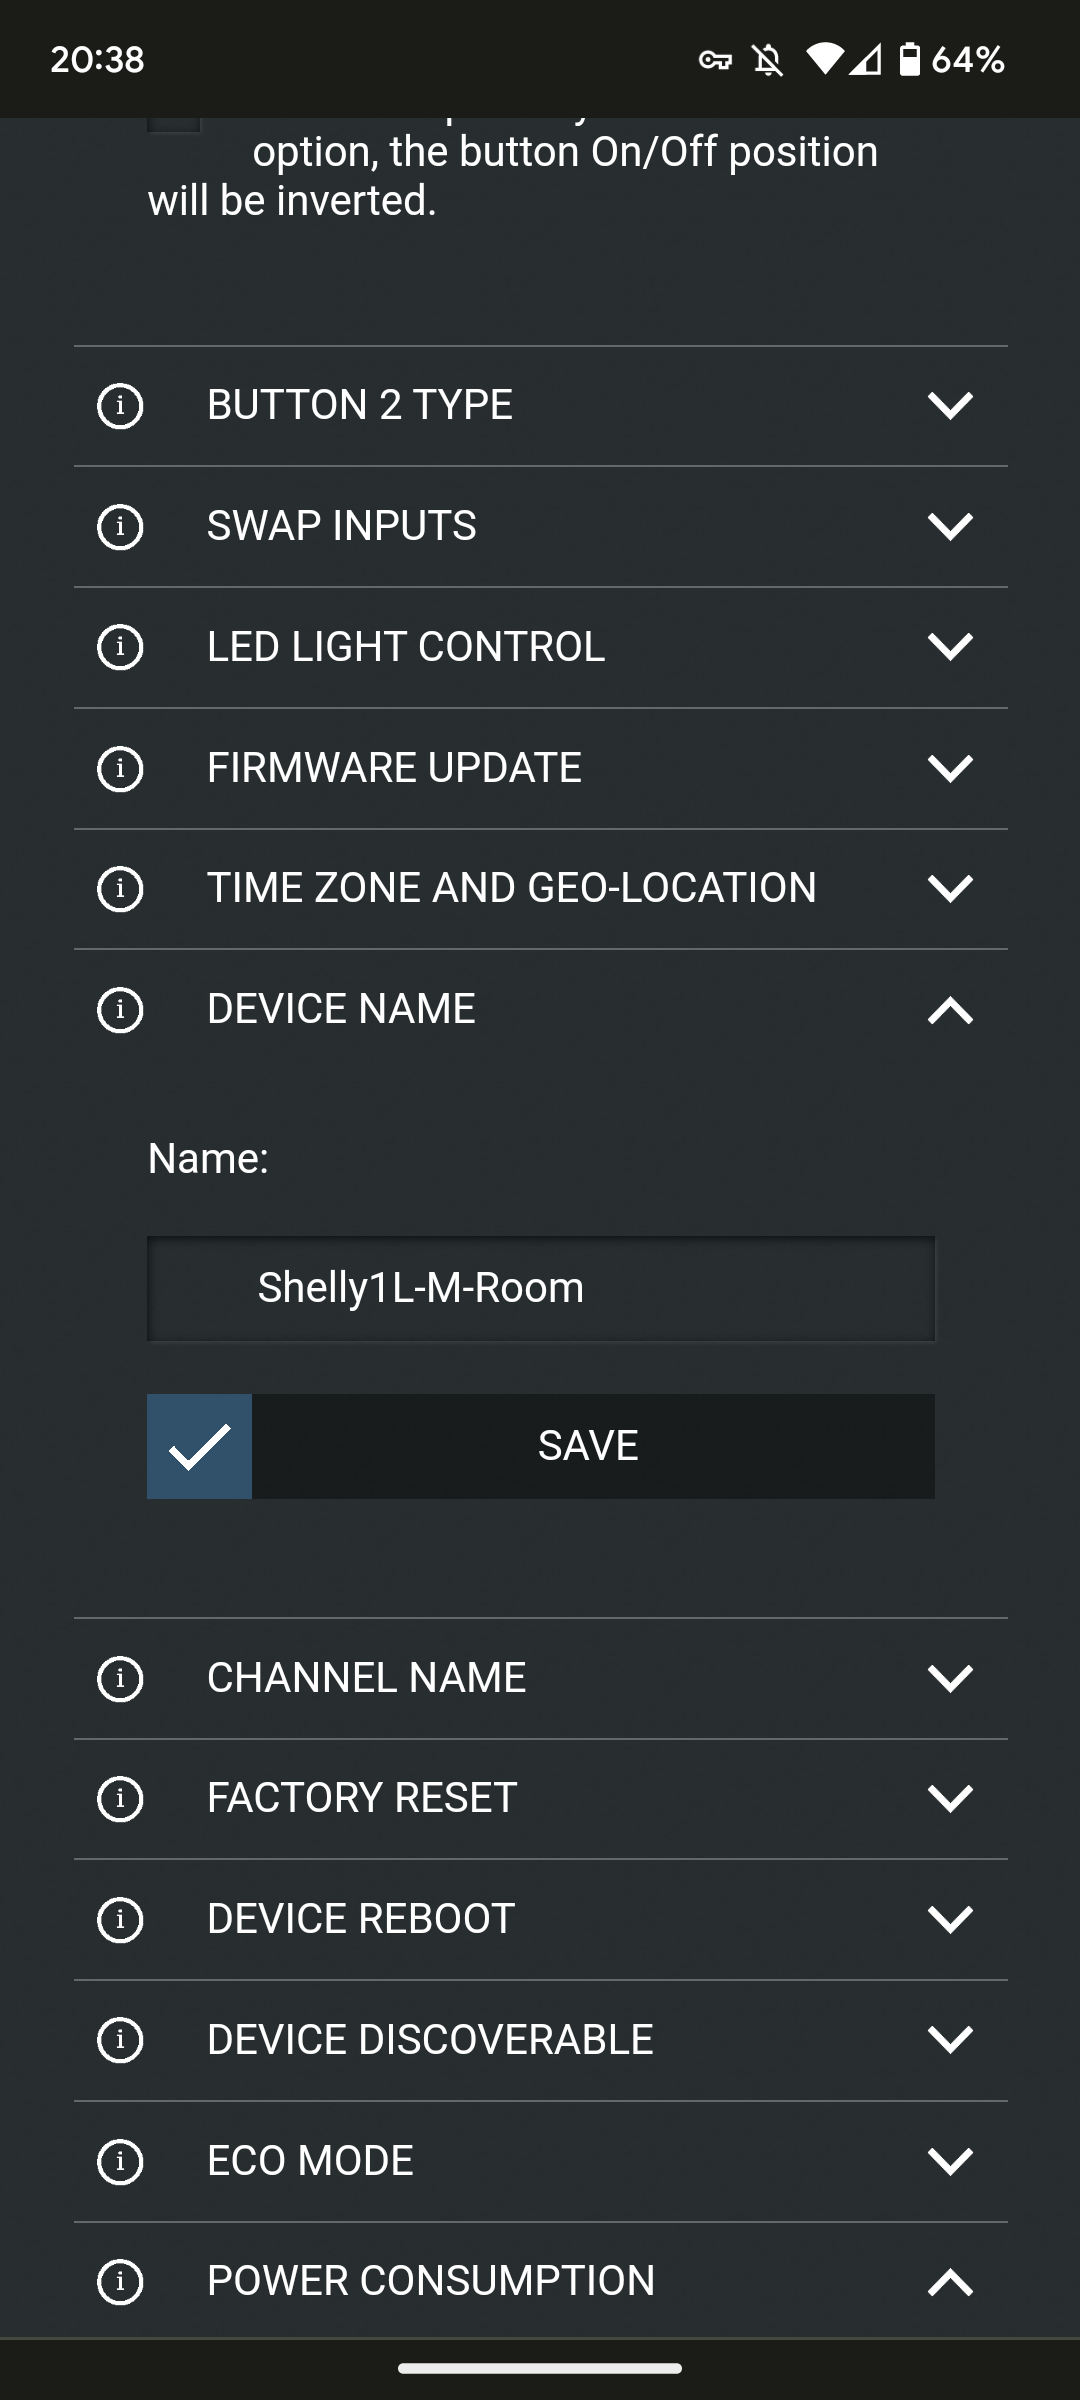This screenshot has height=2400, width=1080.
Task: Open the Firmware Update section
Action: (x=540, y=768)
